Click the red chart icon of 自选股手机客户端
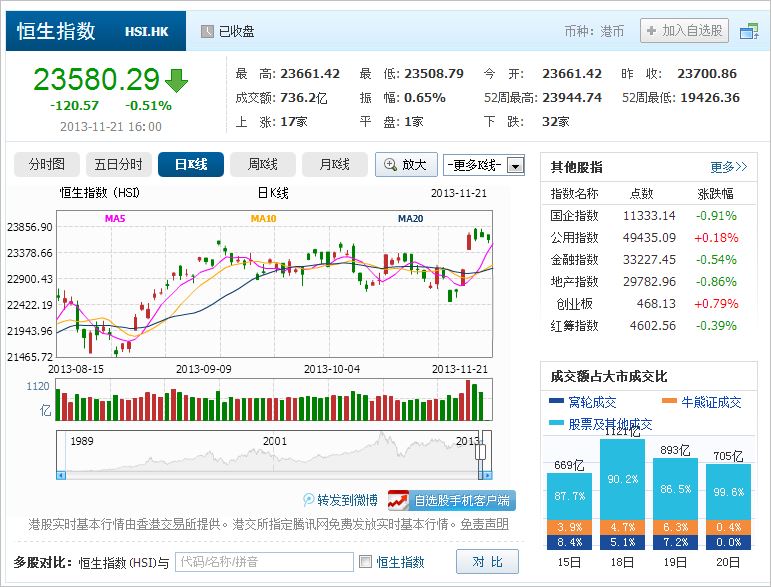 pyautogui.click(x=399, y=500)
